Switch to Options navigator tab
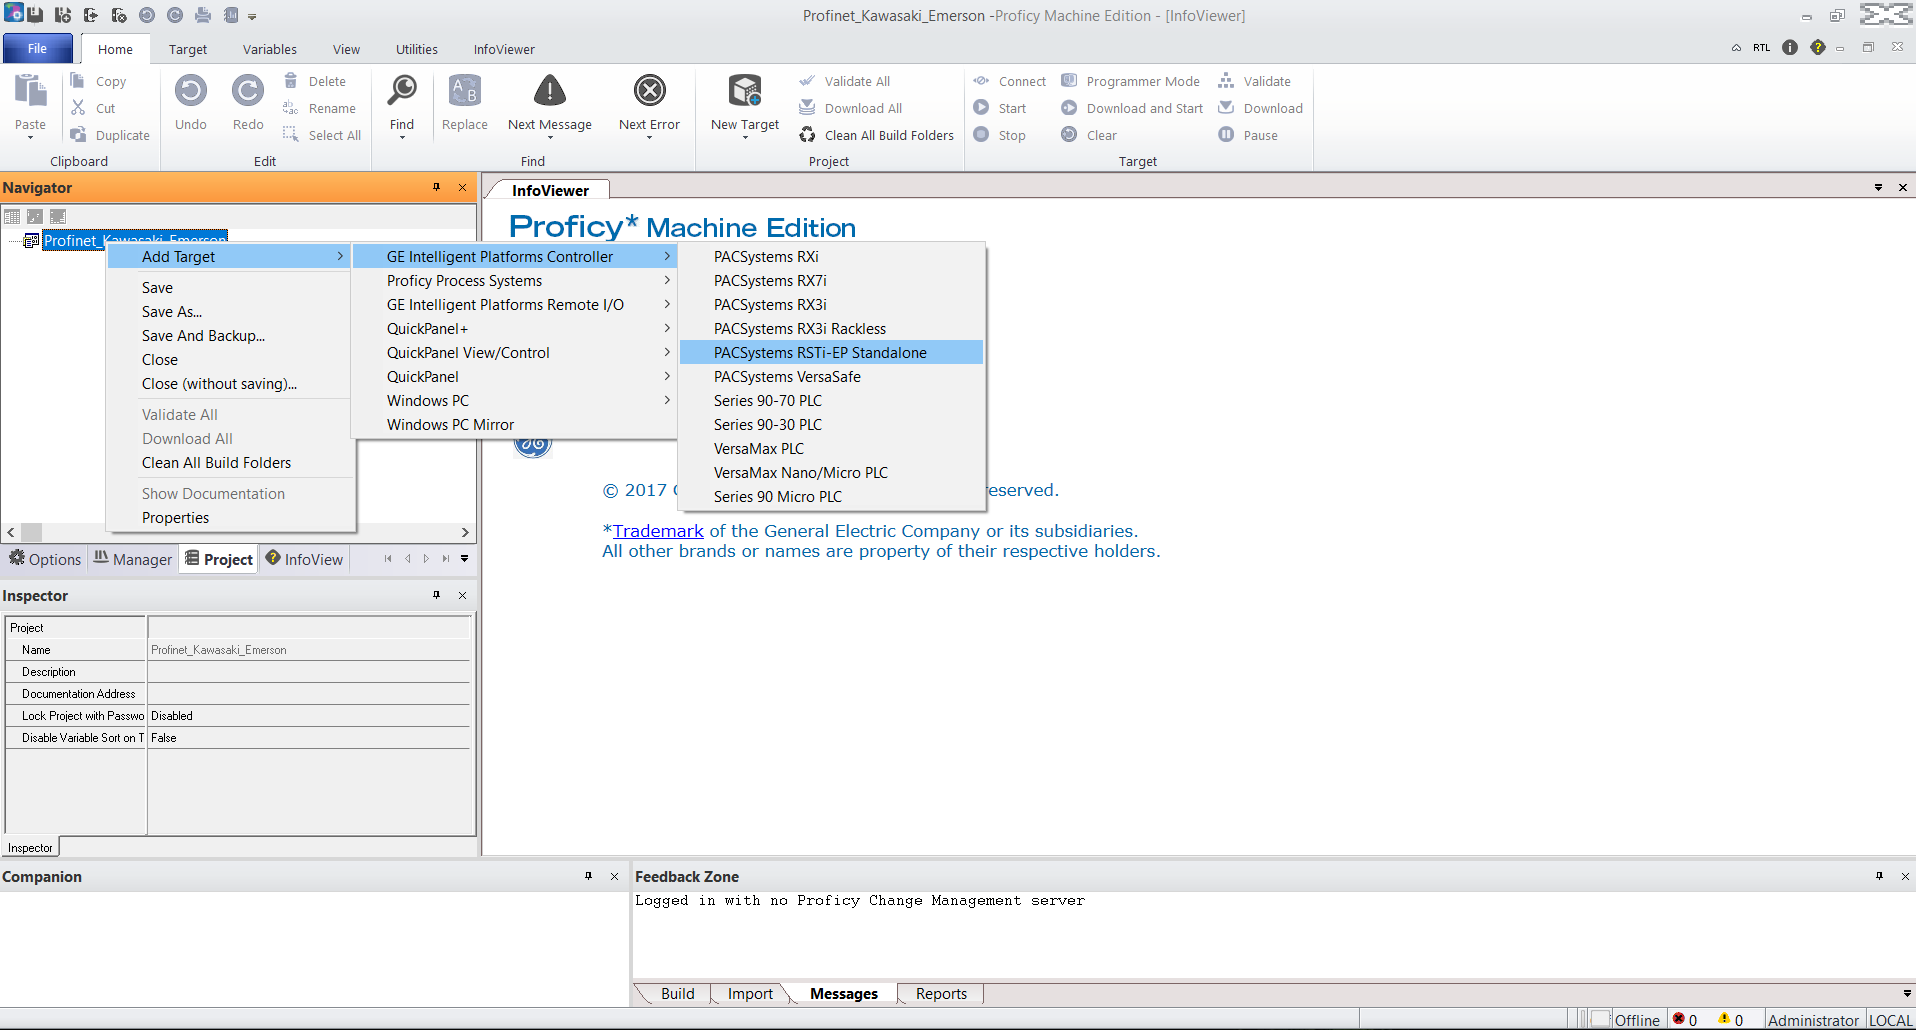The image size is (1916, 1030). pyautogui.click(x=45, y=559)
